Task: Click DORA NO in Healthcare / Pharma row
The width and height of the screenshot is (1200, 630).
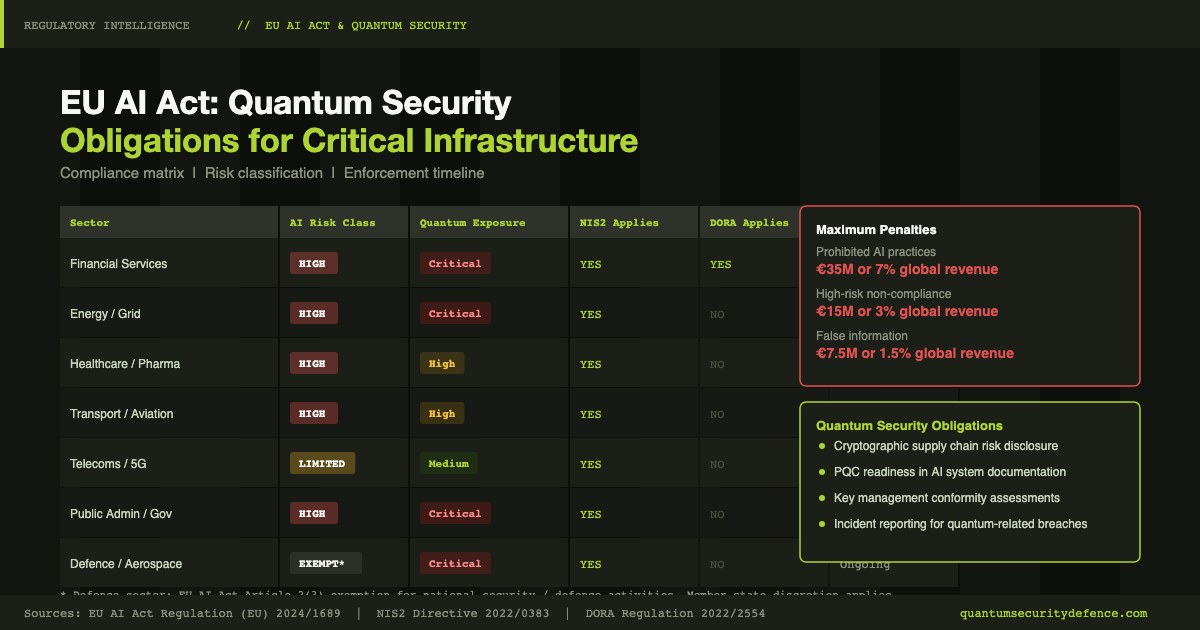Action: tap(717, 365)
